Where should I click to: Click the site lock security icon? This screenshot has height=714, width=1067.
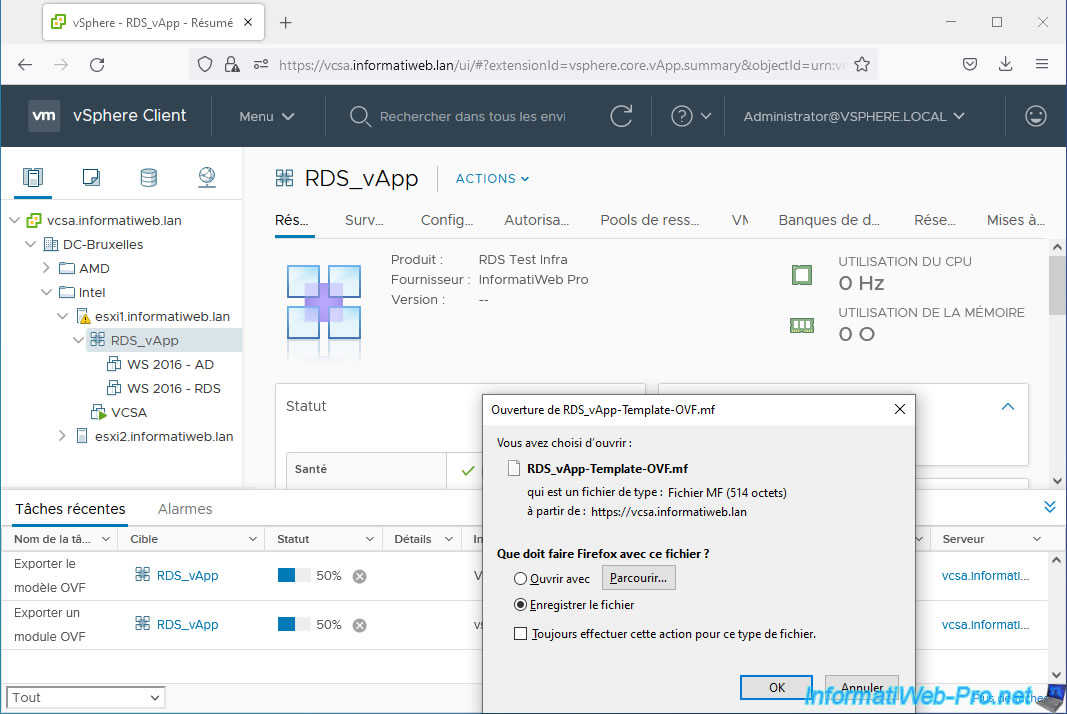[x=232, y=65]
